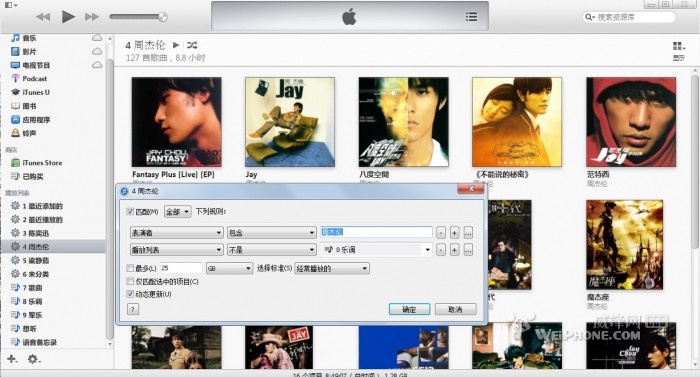Open the 不是 condition dropdown
The height and width of the screenshot is (377, 700).
[x=271, y=250]
